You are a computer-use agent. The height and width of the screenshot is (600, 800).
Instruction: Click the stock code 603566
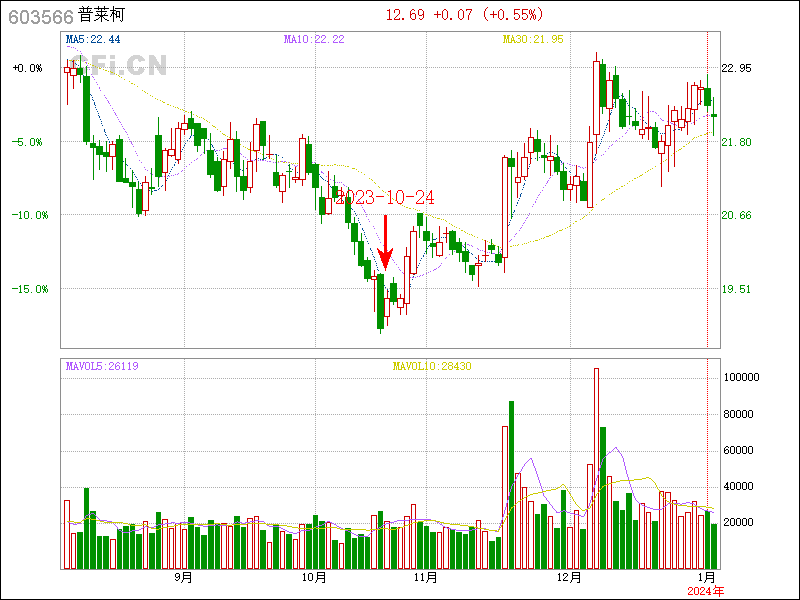[40, 16]
